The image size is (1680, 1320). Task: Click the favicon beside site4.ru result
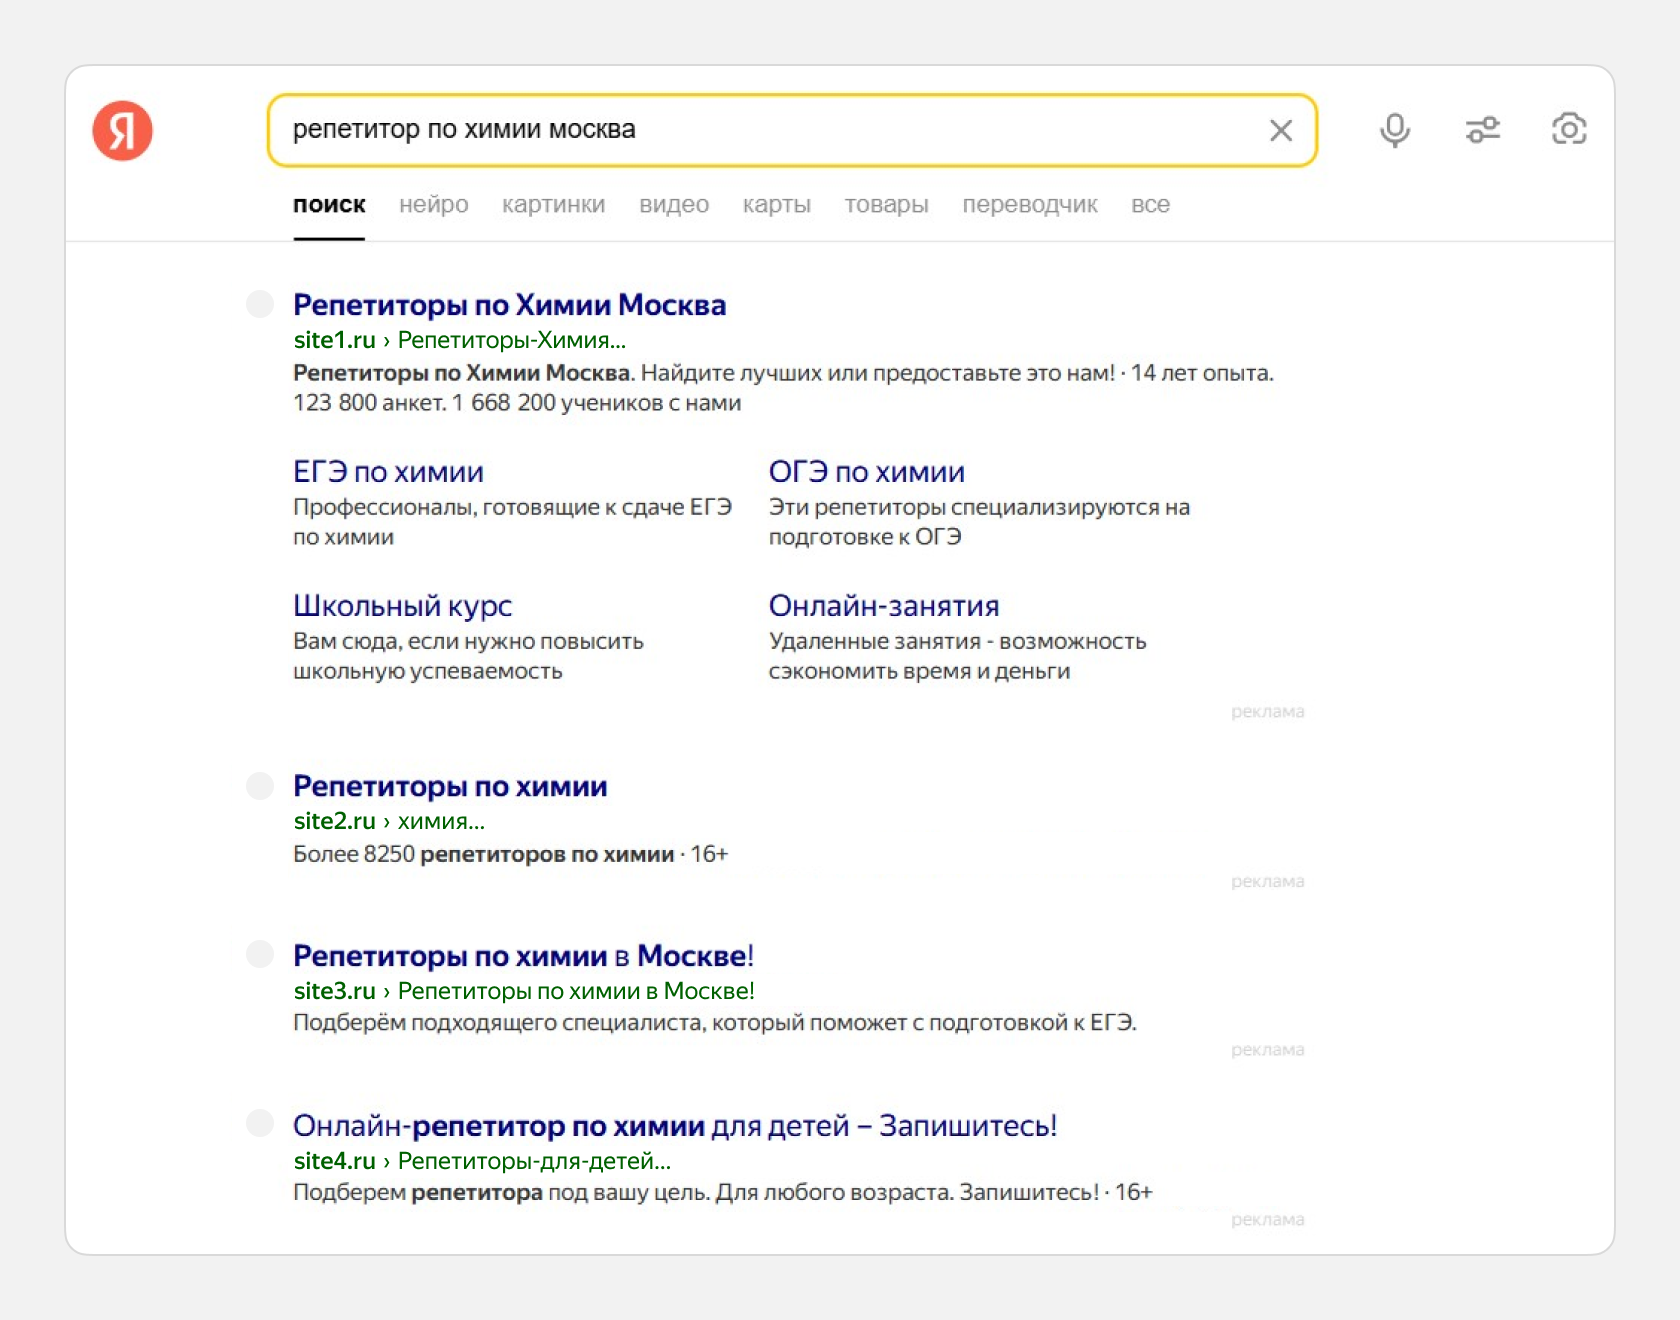260,1124
